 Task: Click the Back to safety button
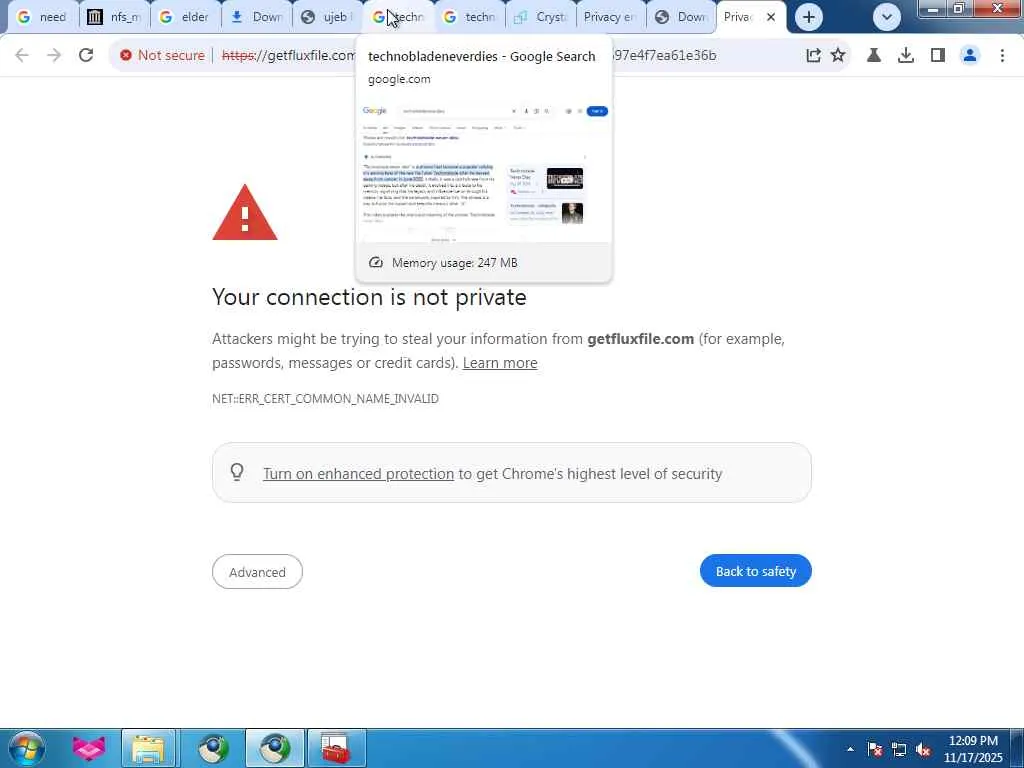756,571
